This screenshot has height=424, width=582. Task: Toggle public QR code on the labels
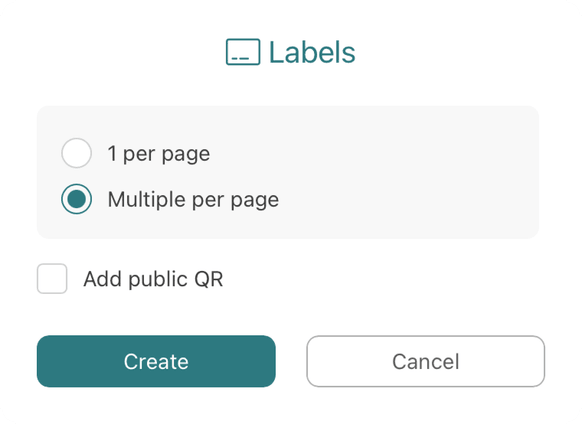pyautogui.click(x=52, y=279)
